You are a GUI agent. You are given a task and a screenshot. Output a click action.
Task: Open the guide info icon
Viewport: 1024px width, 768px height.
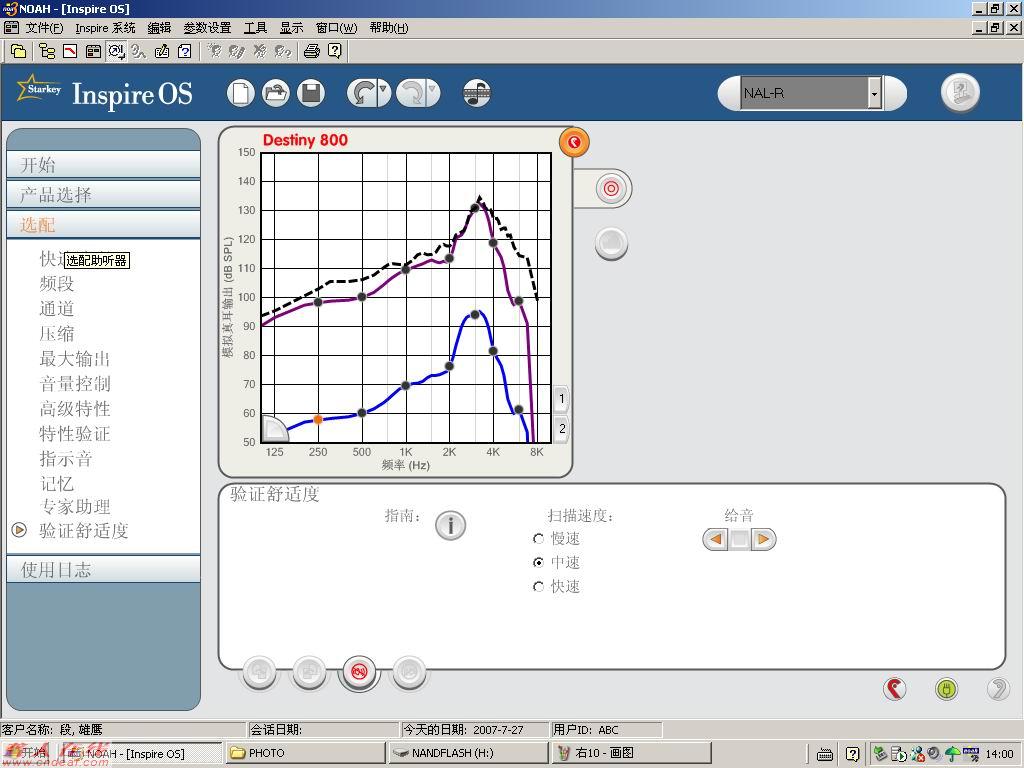point(451,525)
